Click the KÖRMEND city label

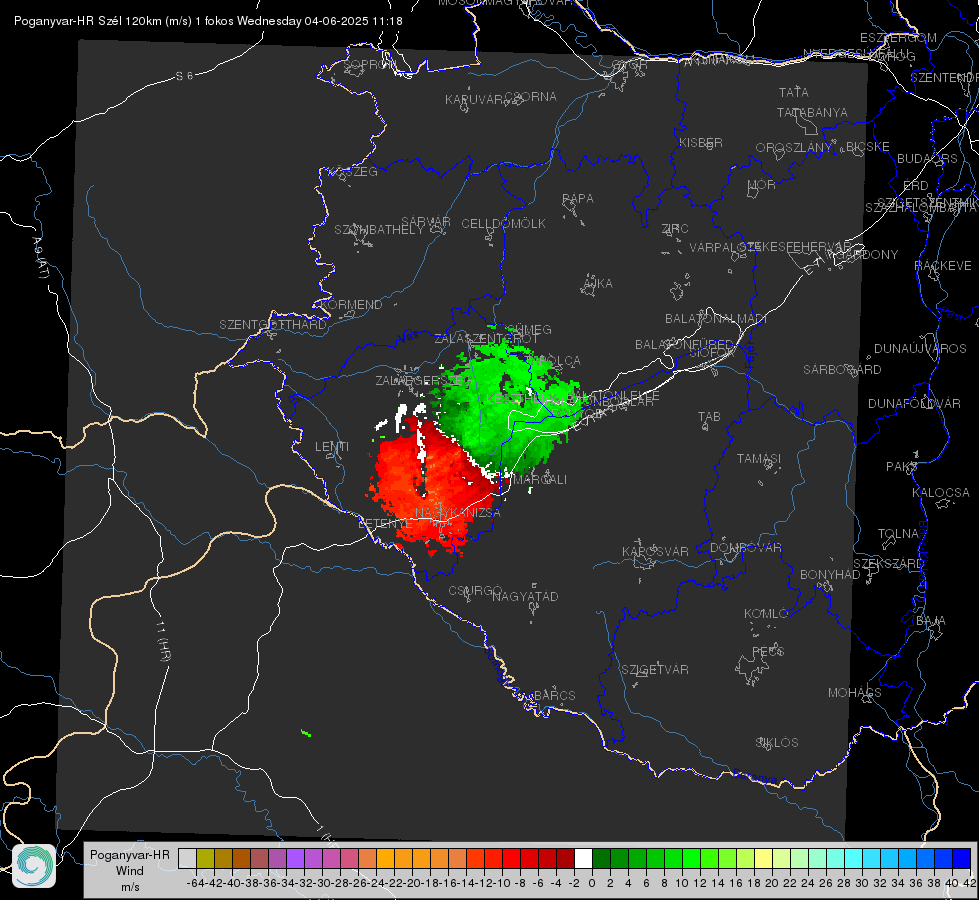coord(351,305)
